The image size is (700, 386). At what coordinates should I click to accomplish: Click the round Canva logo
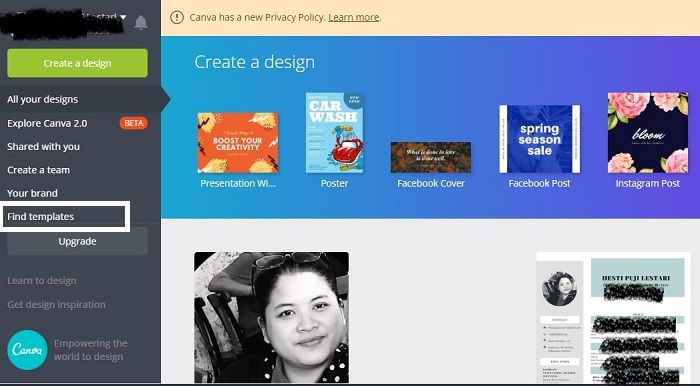click(x=27, y=350)
